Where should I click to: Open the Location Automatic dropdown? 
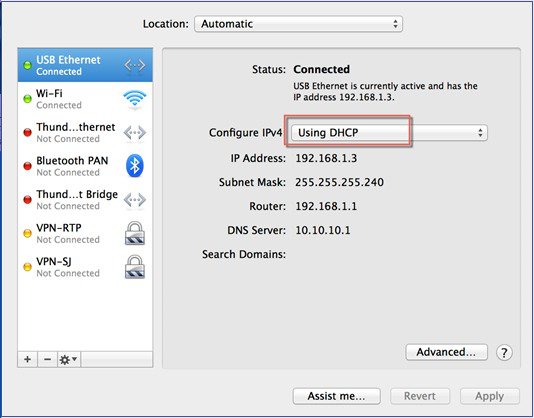click(298, 24)
